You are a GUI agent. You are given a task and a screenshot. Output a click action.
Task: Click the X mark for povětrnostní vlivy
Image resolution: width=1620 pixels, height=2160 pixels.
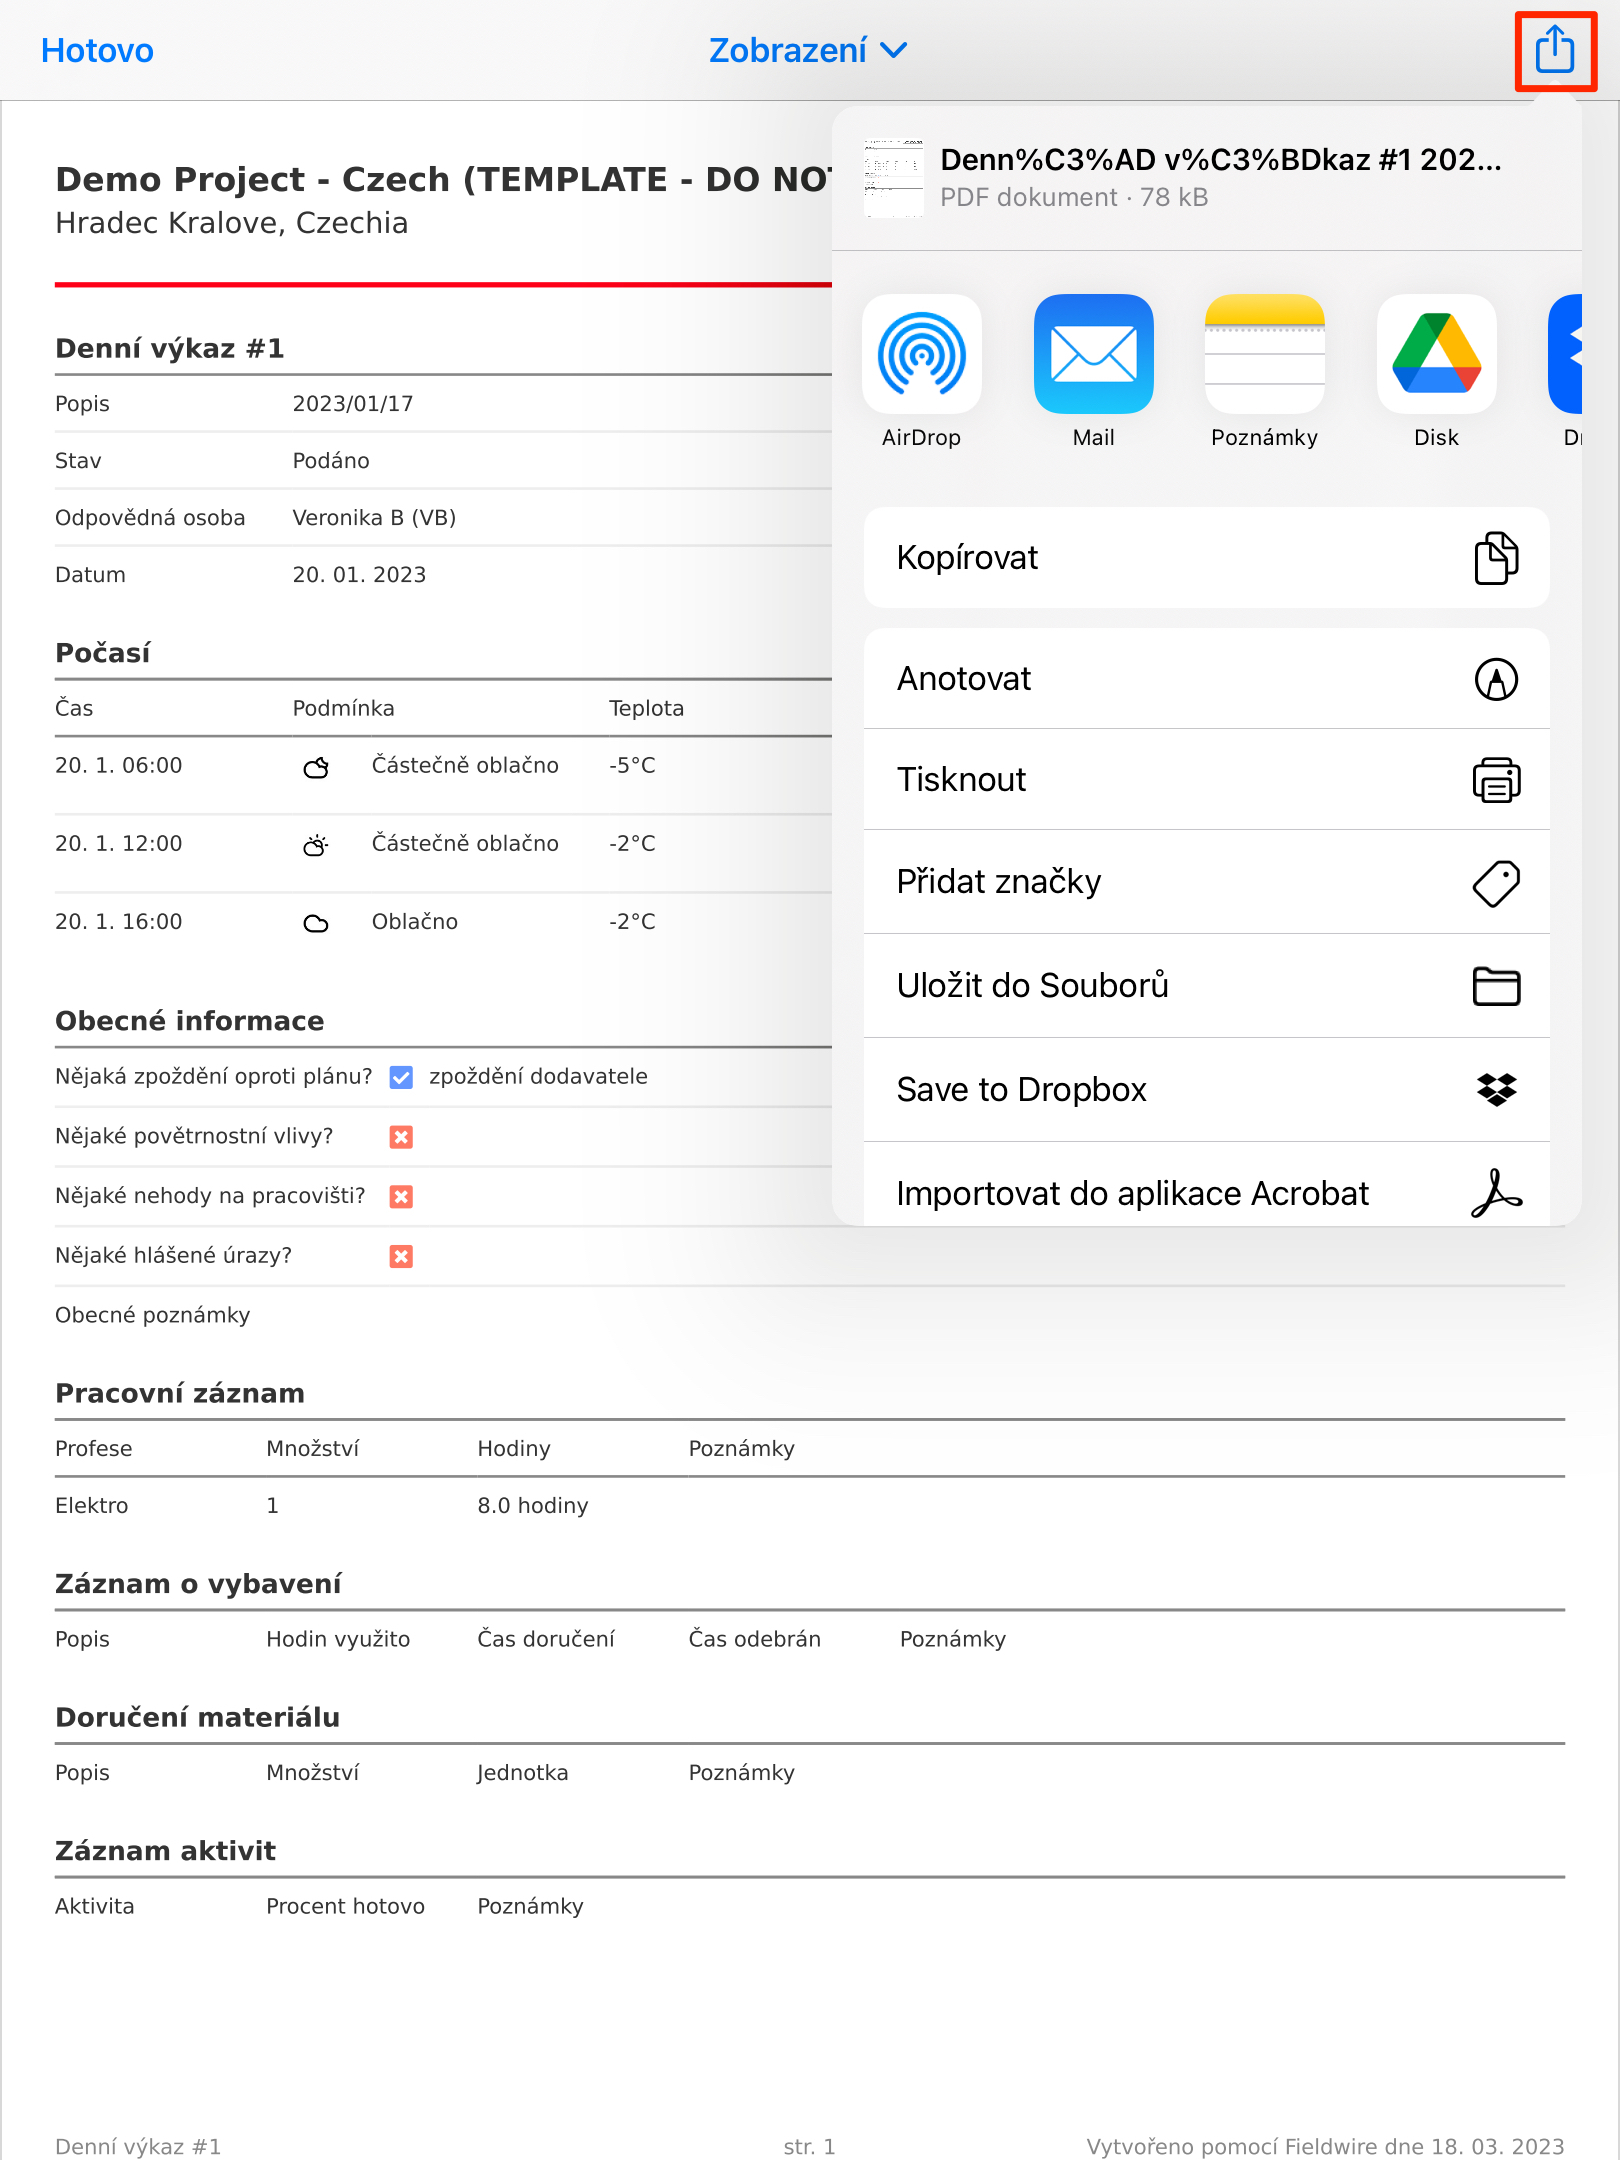401,1137
